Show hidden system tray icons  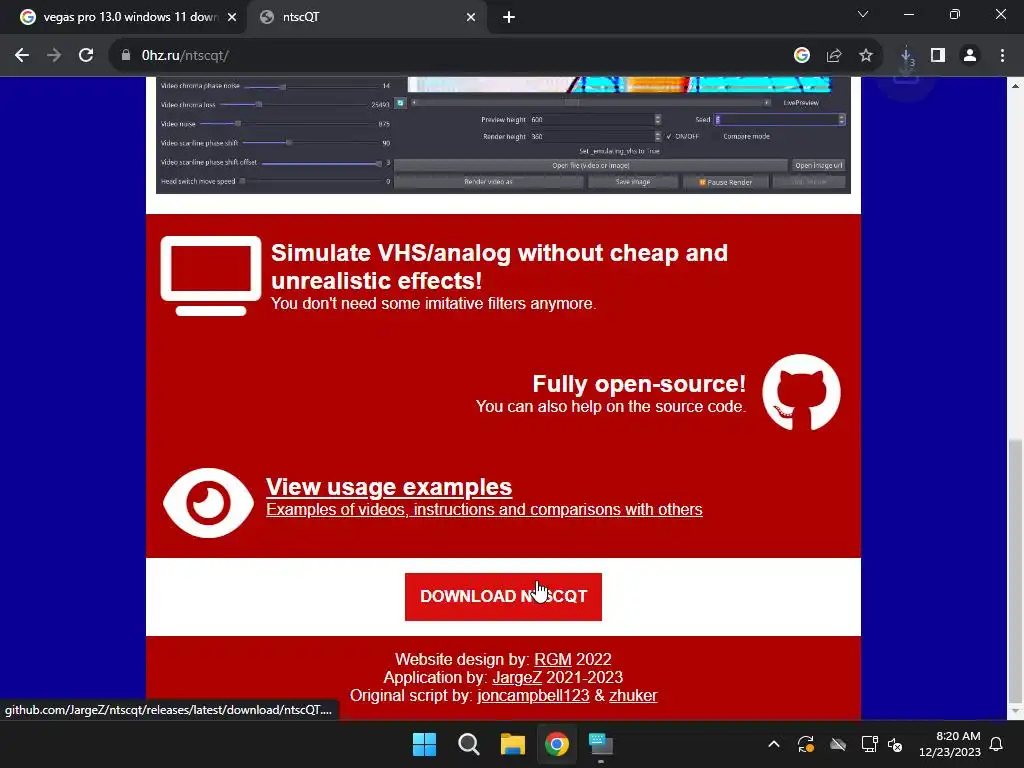point(773,744)
